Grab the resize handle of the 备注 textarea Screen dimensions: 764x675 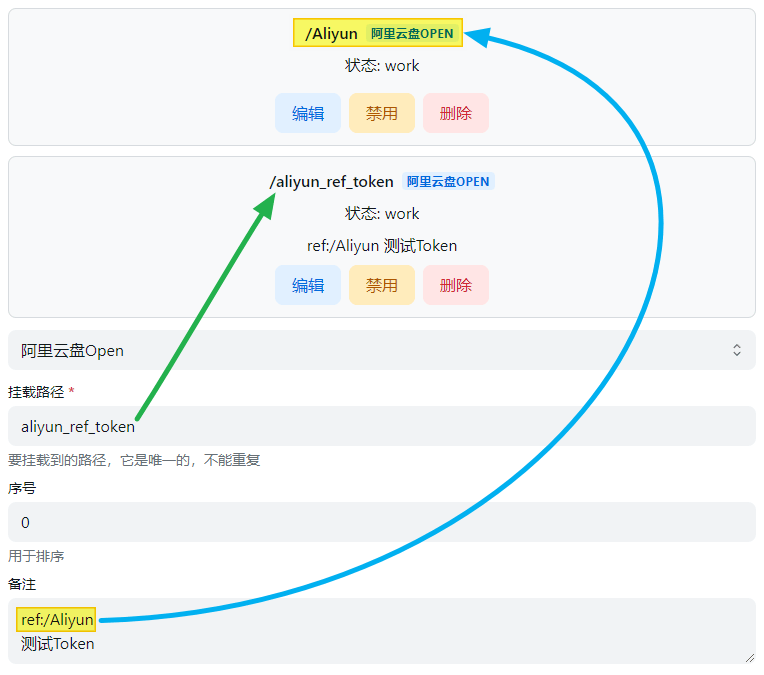tap(749, 656)
